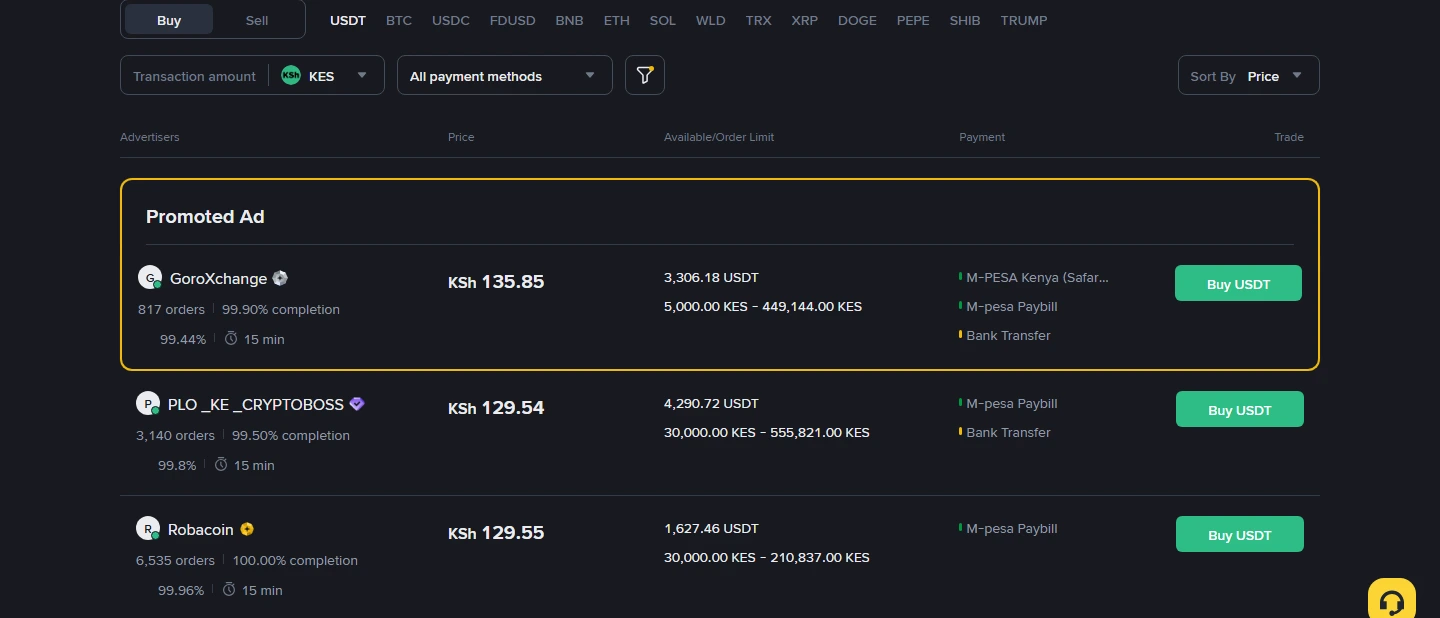Buy USDT from Robacoin
Viewport: 1440px width, 618px height.
point(1240,534)
